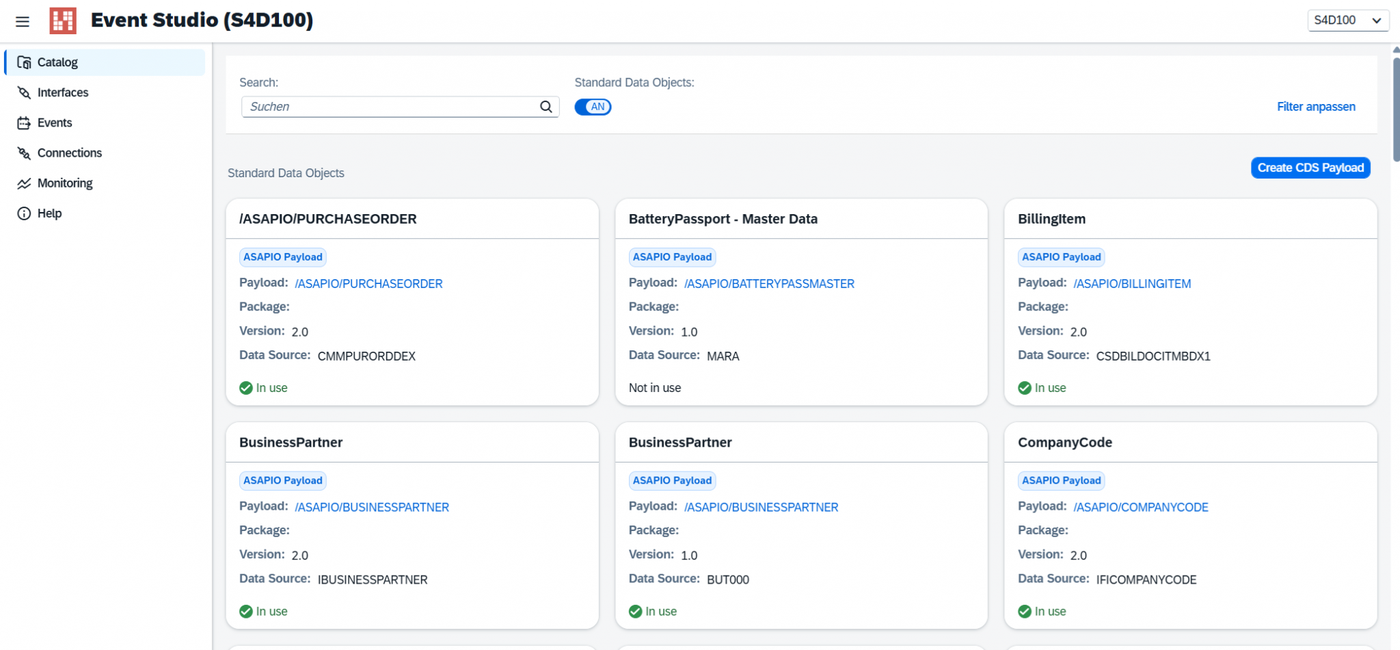Viewport: 1400px width, 650px height.
Task: Click Filter anpassen link
Action: (x=1316, y=107)
